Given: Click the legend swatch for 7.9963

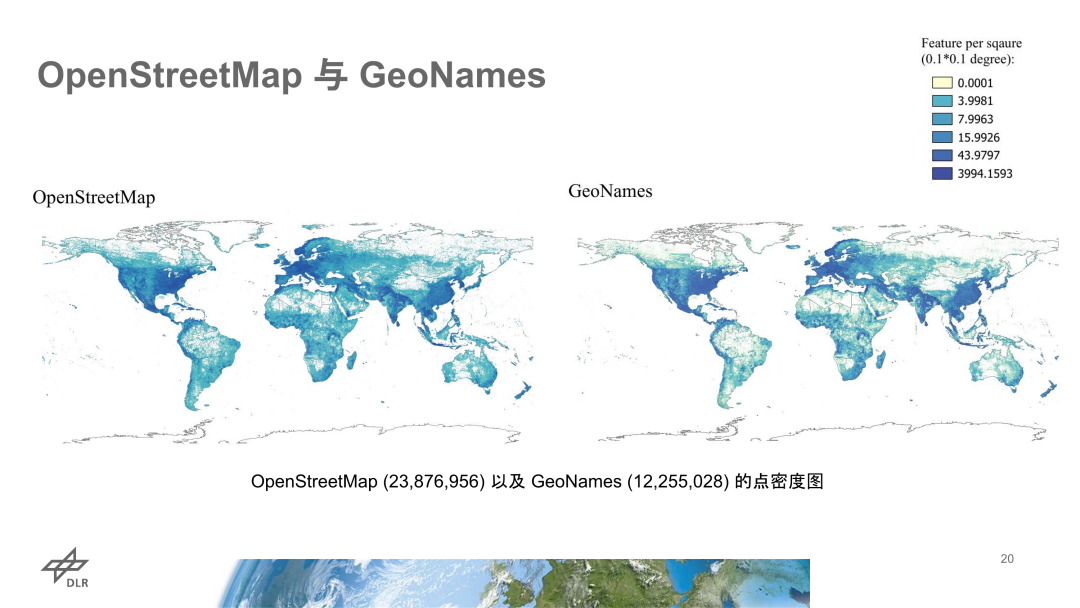Looking at the screenshot, I should point(942,119).
